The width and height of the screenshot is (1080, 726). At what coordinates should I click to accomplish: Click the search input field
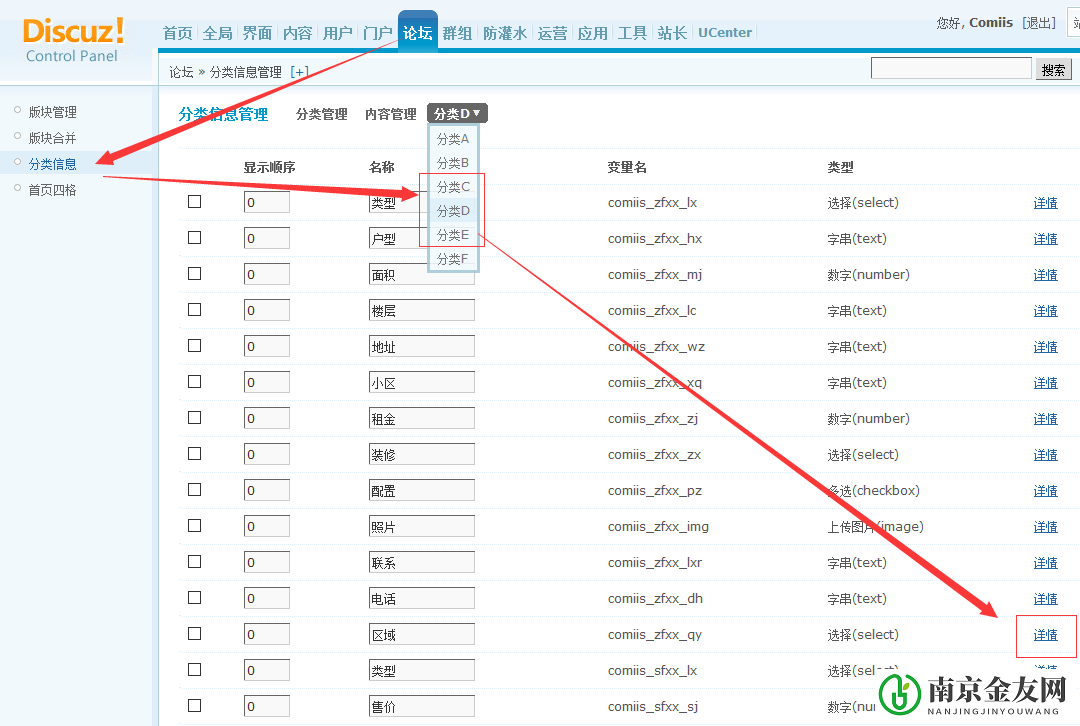950,67
